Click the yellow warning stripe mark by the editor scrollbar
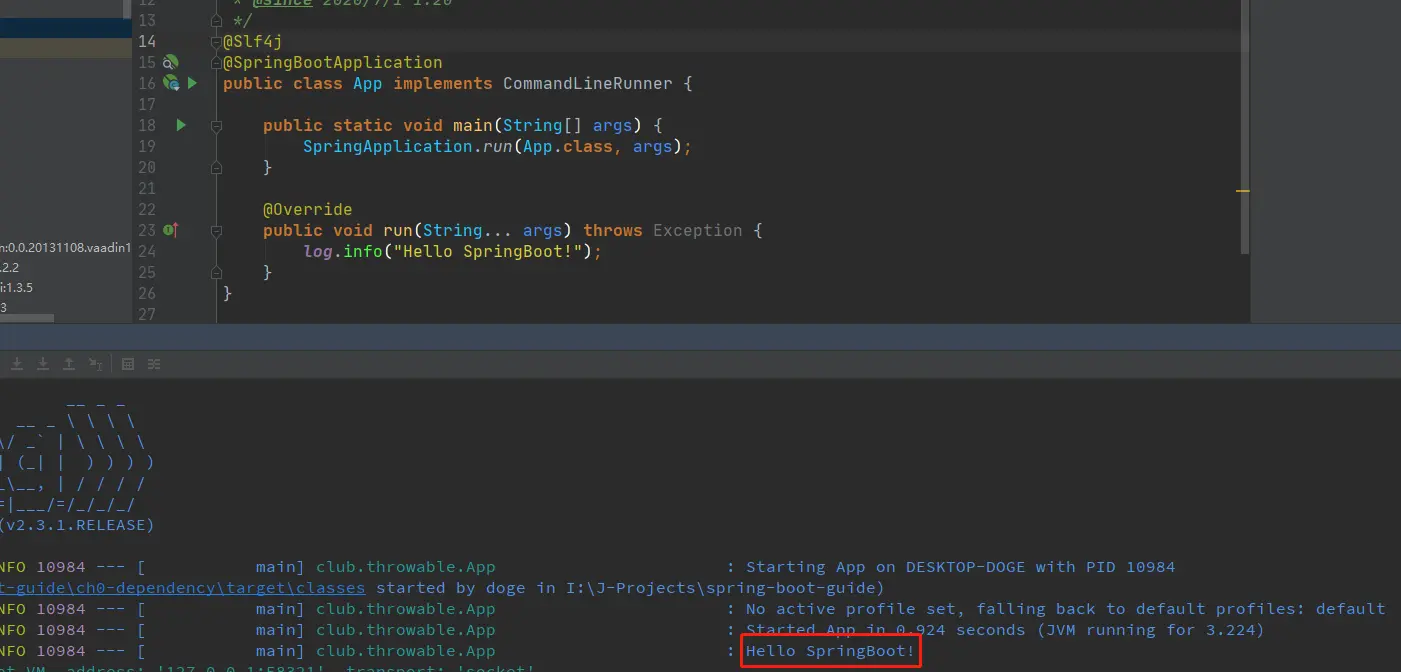The height and width of the screenshot is (672, 1401). tap(1243, 190)
